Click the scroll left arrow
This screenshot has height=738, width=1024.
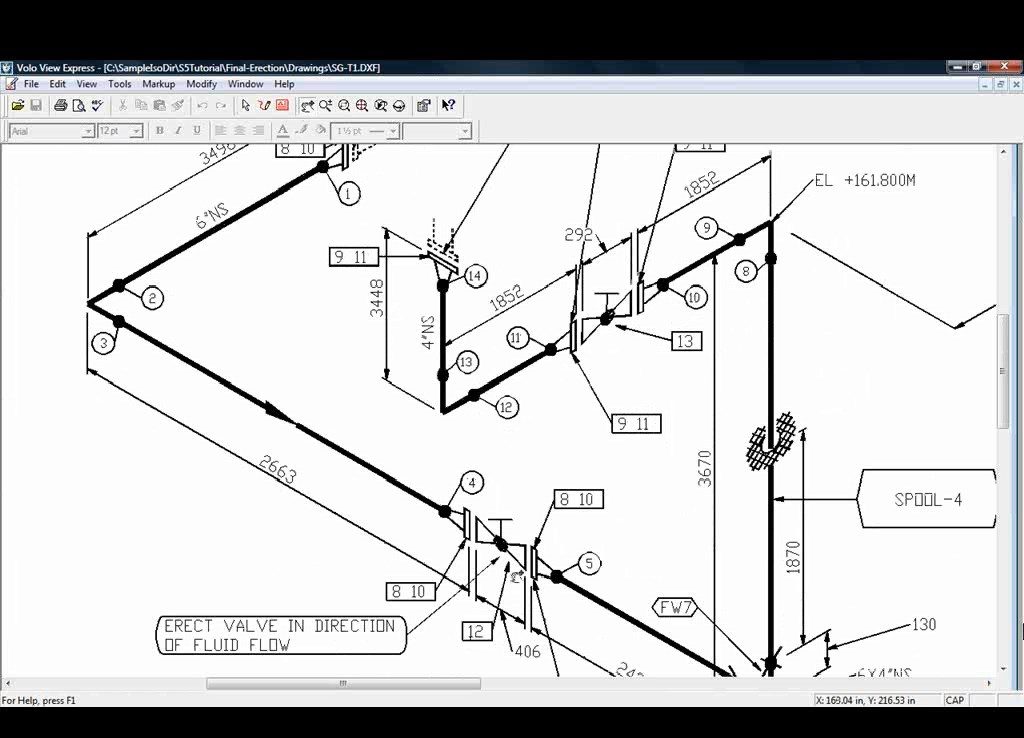click(8, 684)
